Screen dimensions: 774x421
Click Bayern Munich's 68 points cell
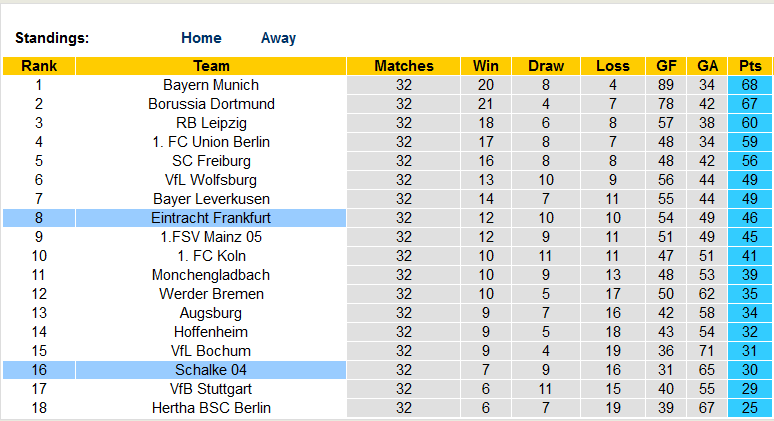(x=750, y=85)
